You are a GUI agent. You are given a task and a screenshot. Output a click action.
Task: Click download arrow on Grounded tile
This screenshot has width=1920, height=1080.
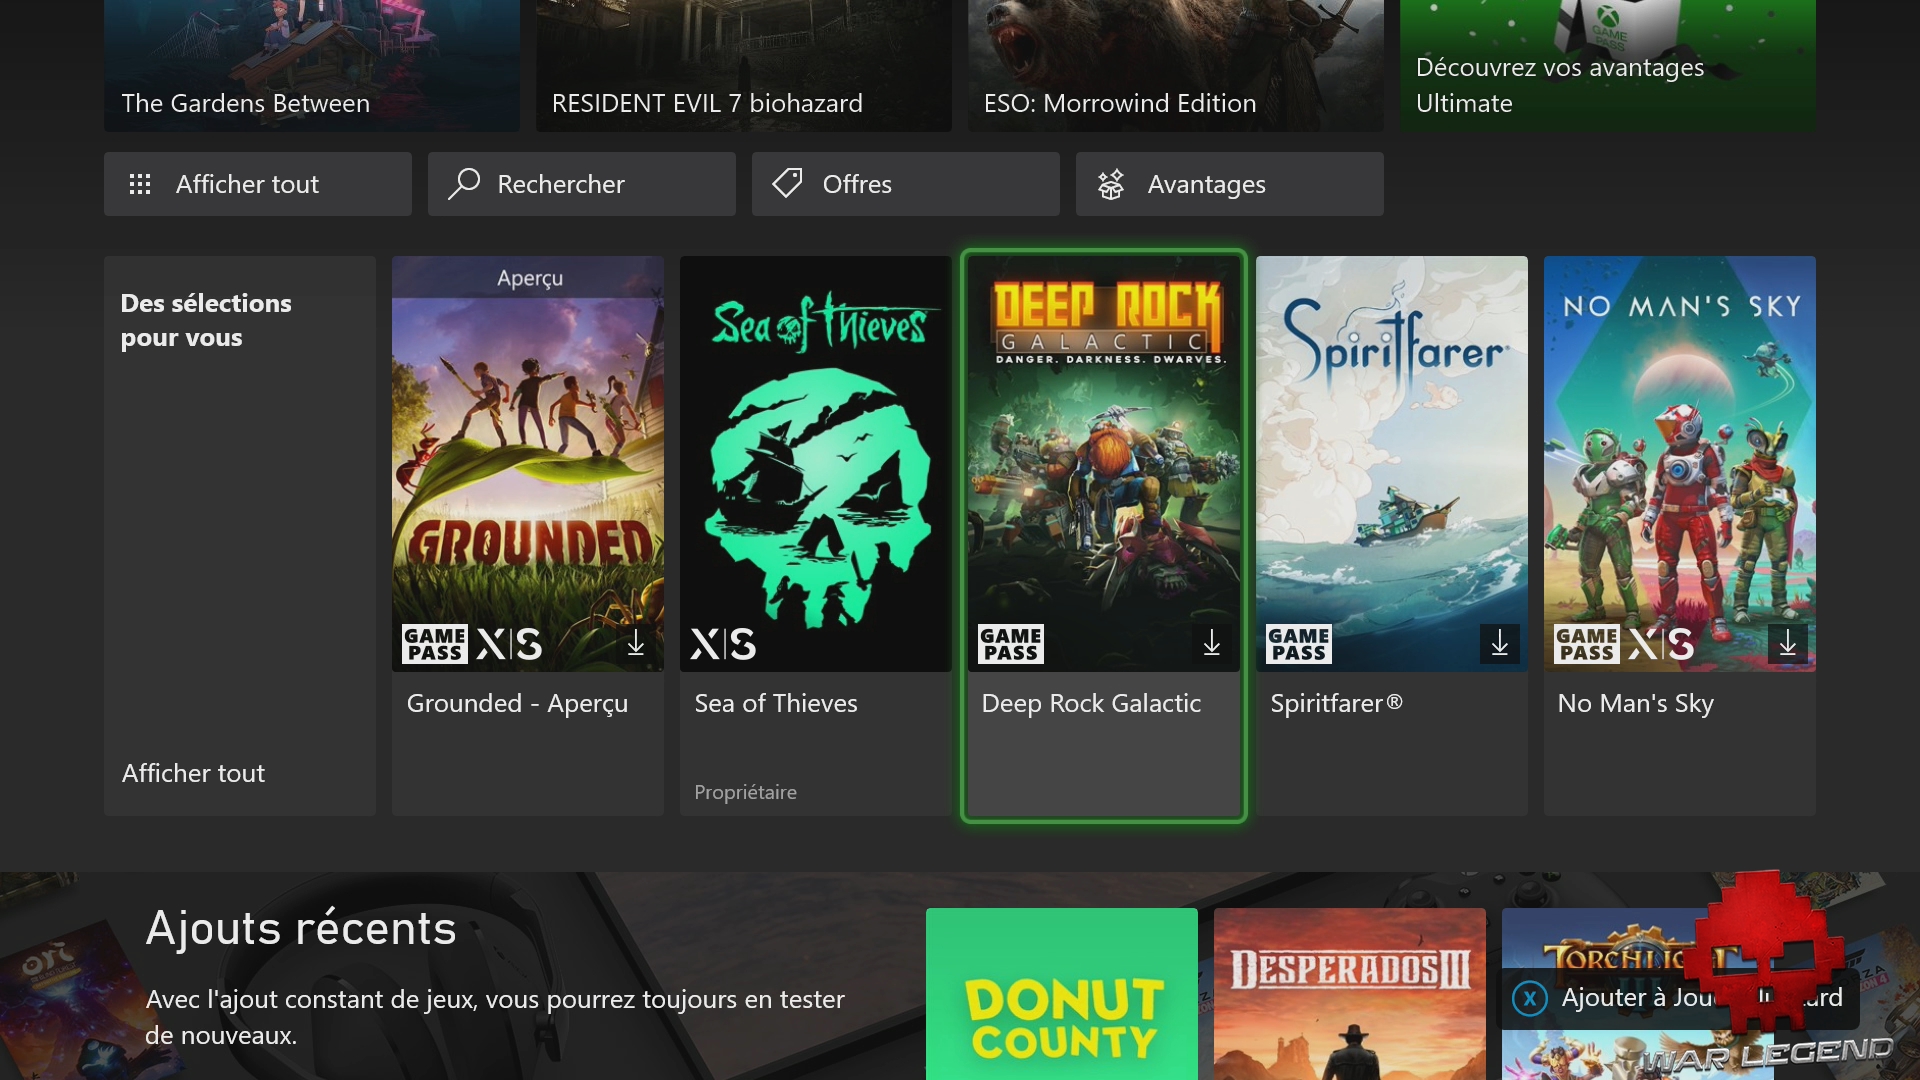click(x=636, y=644)
